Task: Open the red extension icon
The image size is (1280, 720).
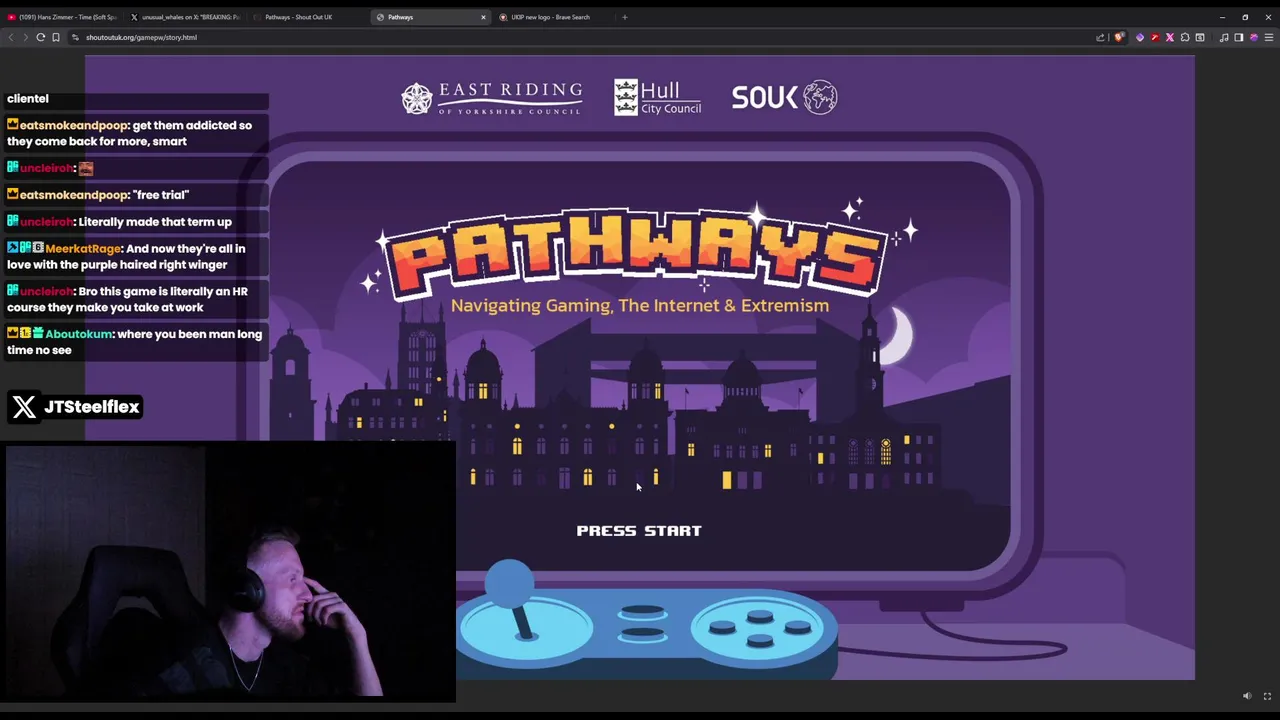Action: [x=1155, y=37]
